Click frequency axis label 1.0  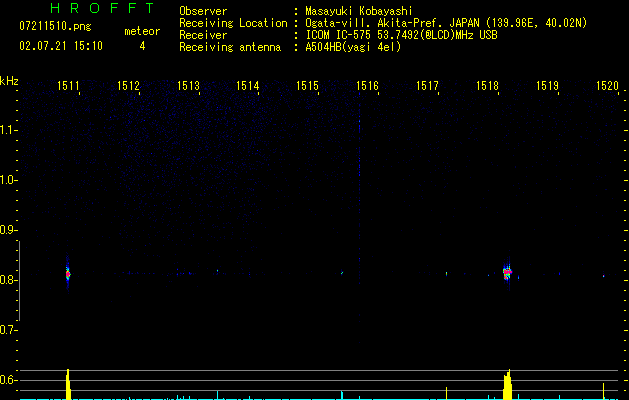click(8, 180)
